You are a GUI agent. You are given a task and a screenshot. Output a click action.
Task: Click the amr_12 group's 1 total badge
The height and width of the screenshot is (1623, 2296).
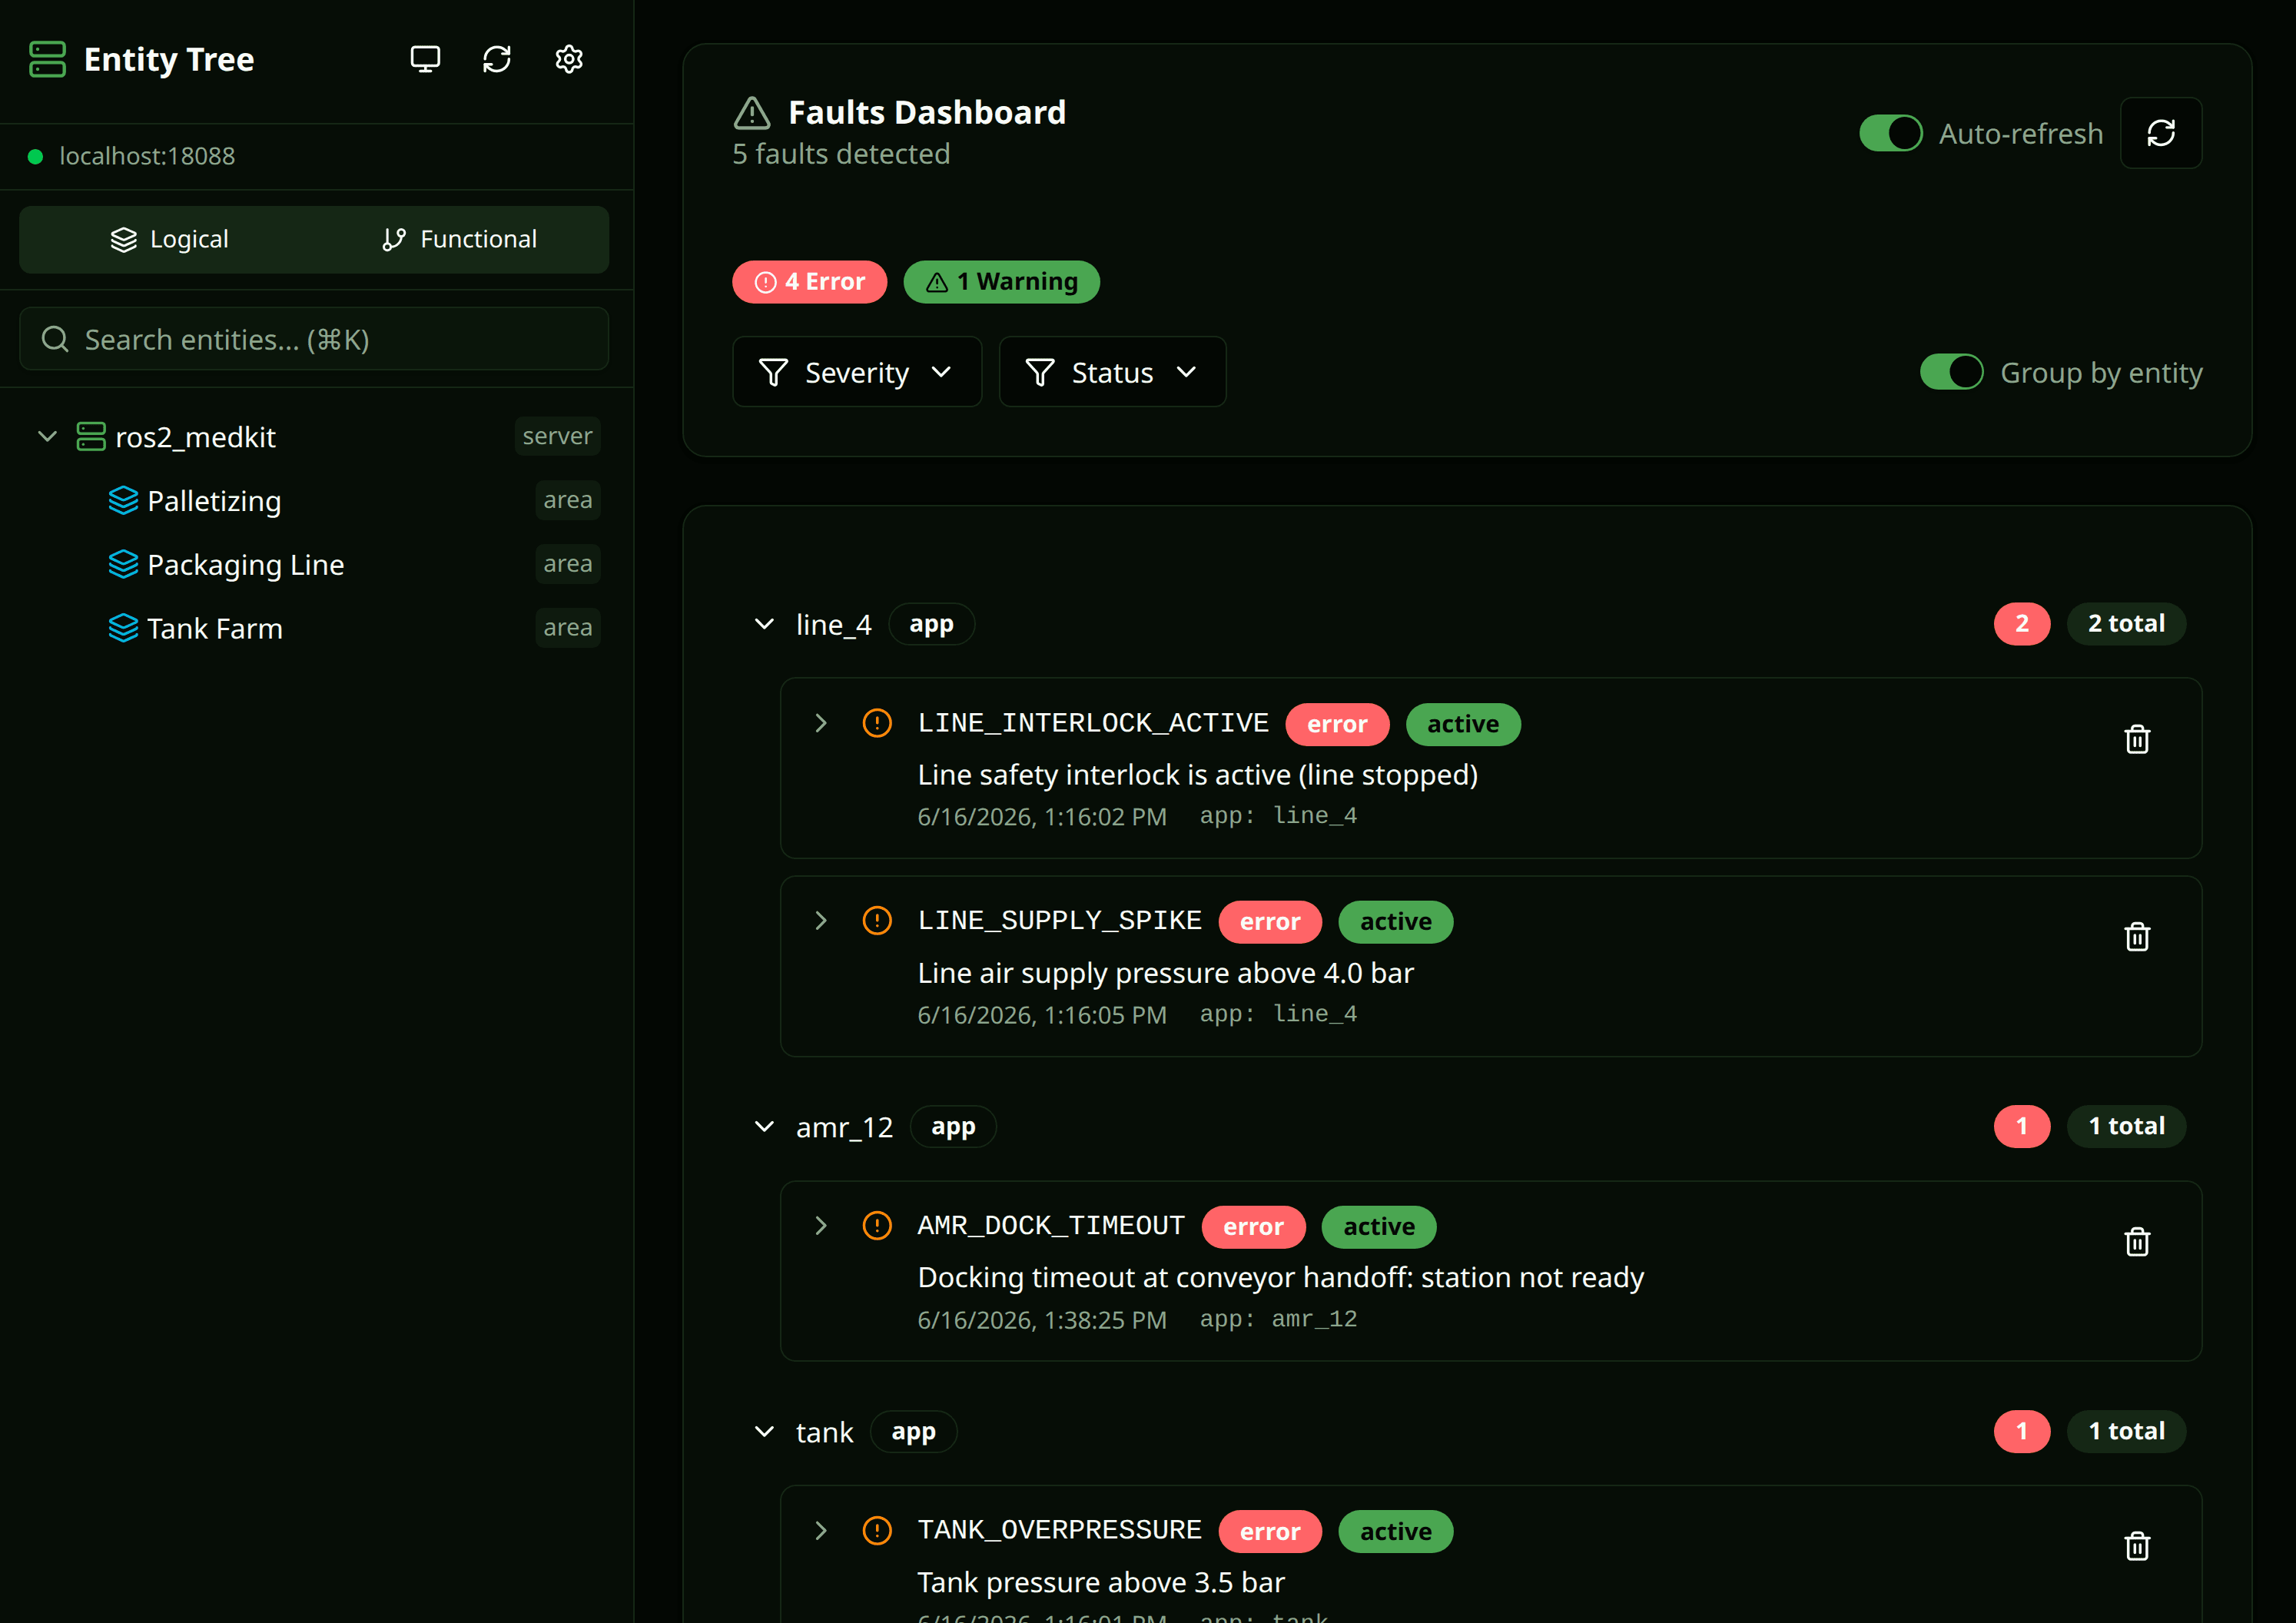(x=2126, y=1126)
